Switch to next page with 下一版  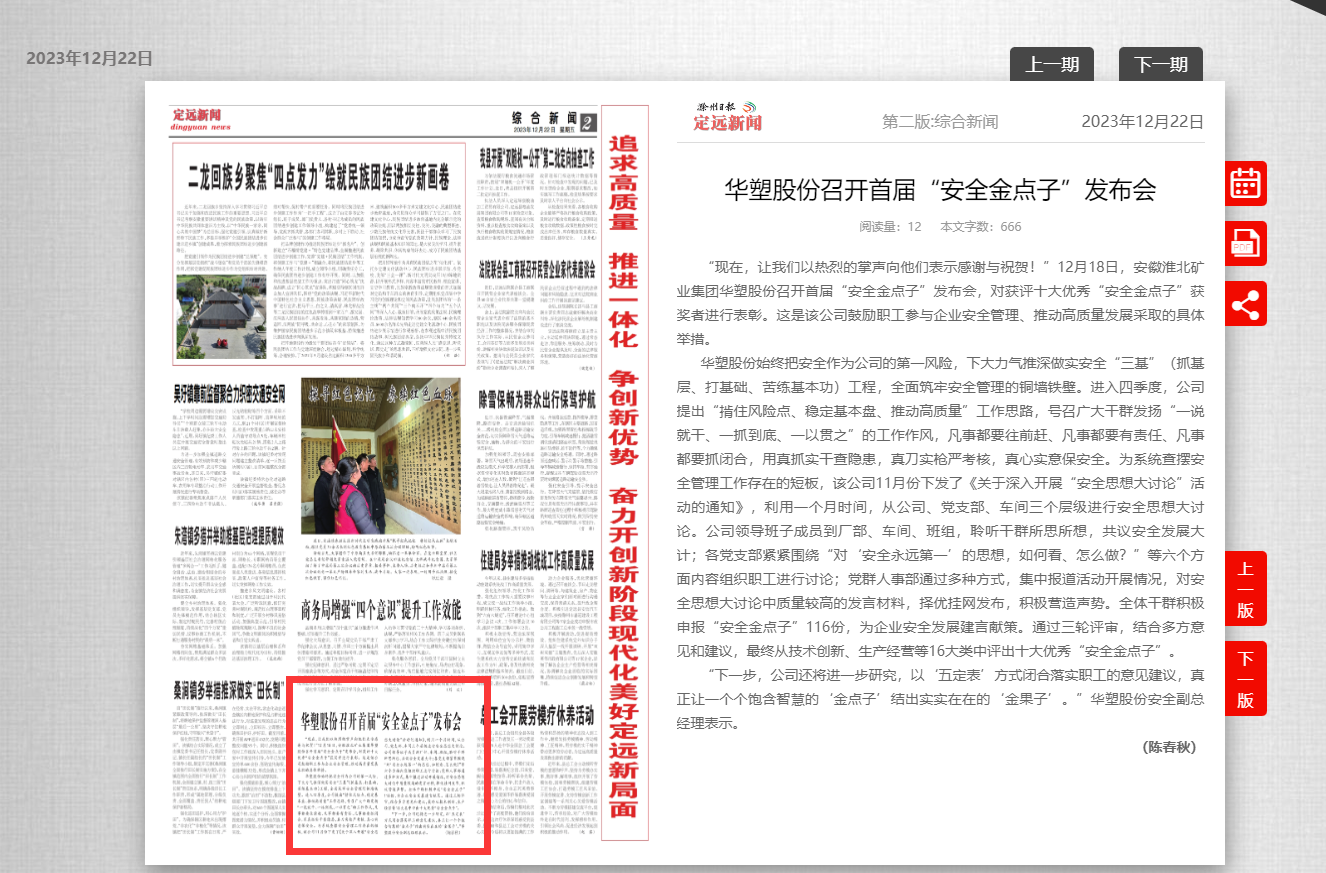tap(1245, 679)
